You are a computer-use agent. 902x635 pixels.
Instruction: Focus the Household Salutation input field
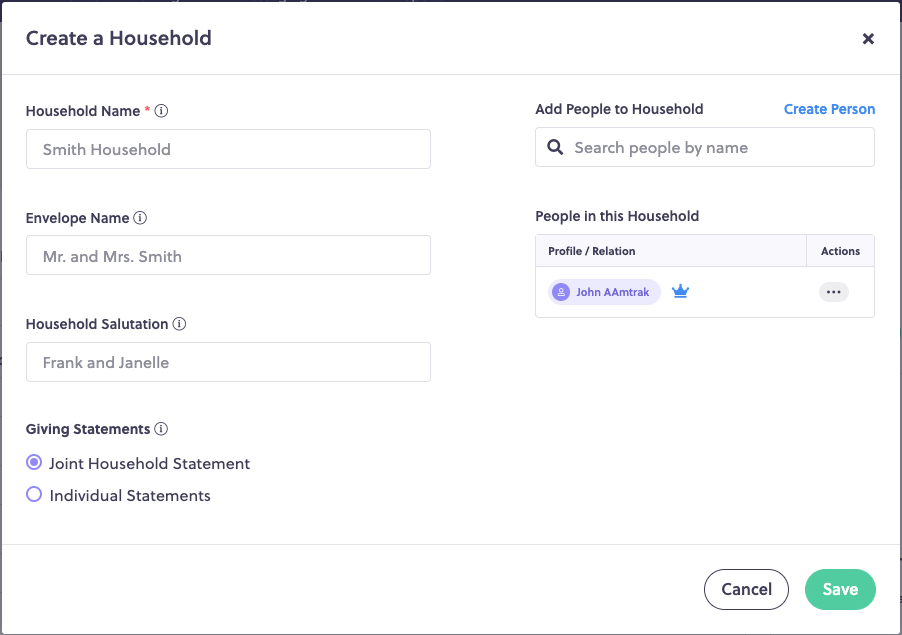click(228, 362)
